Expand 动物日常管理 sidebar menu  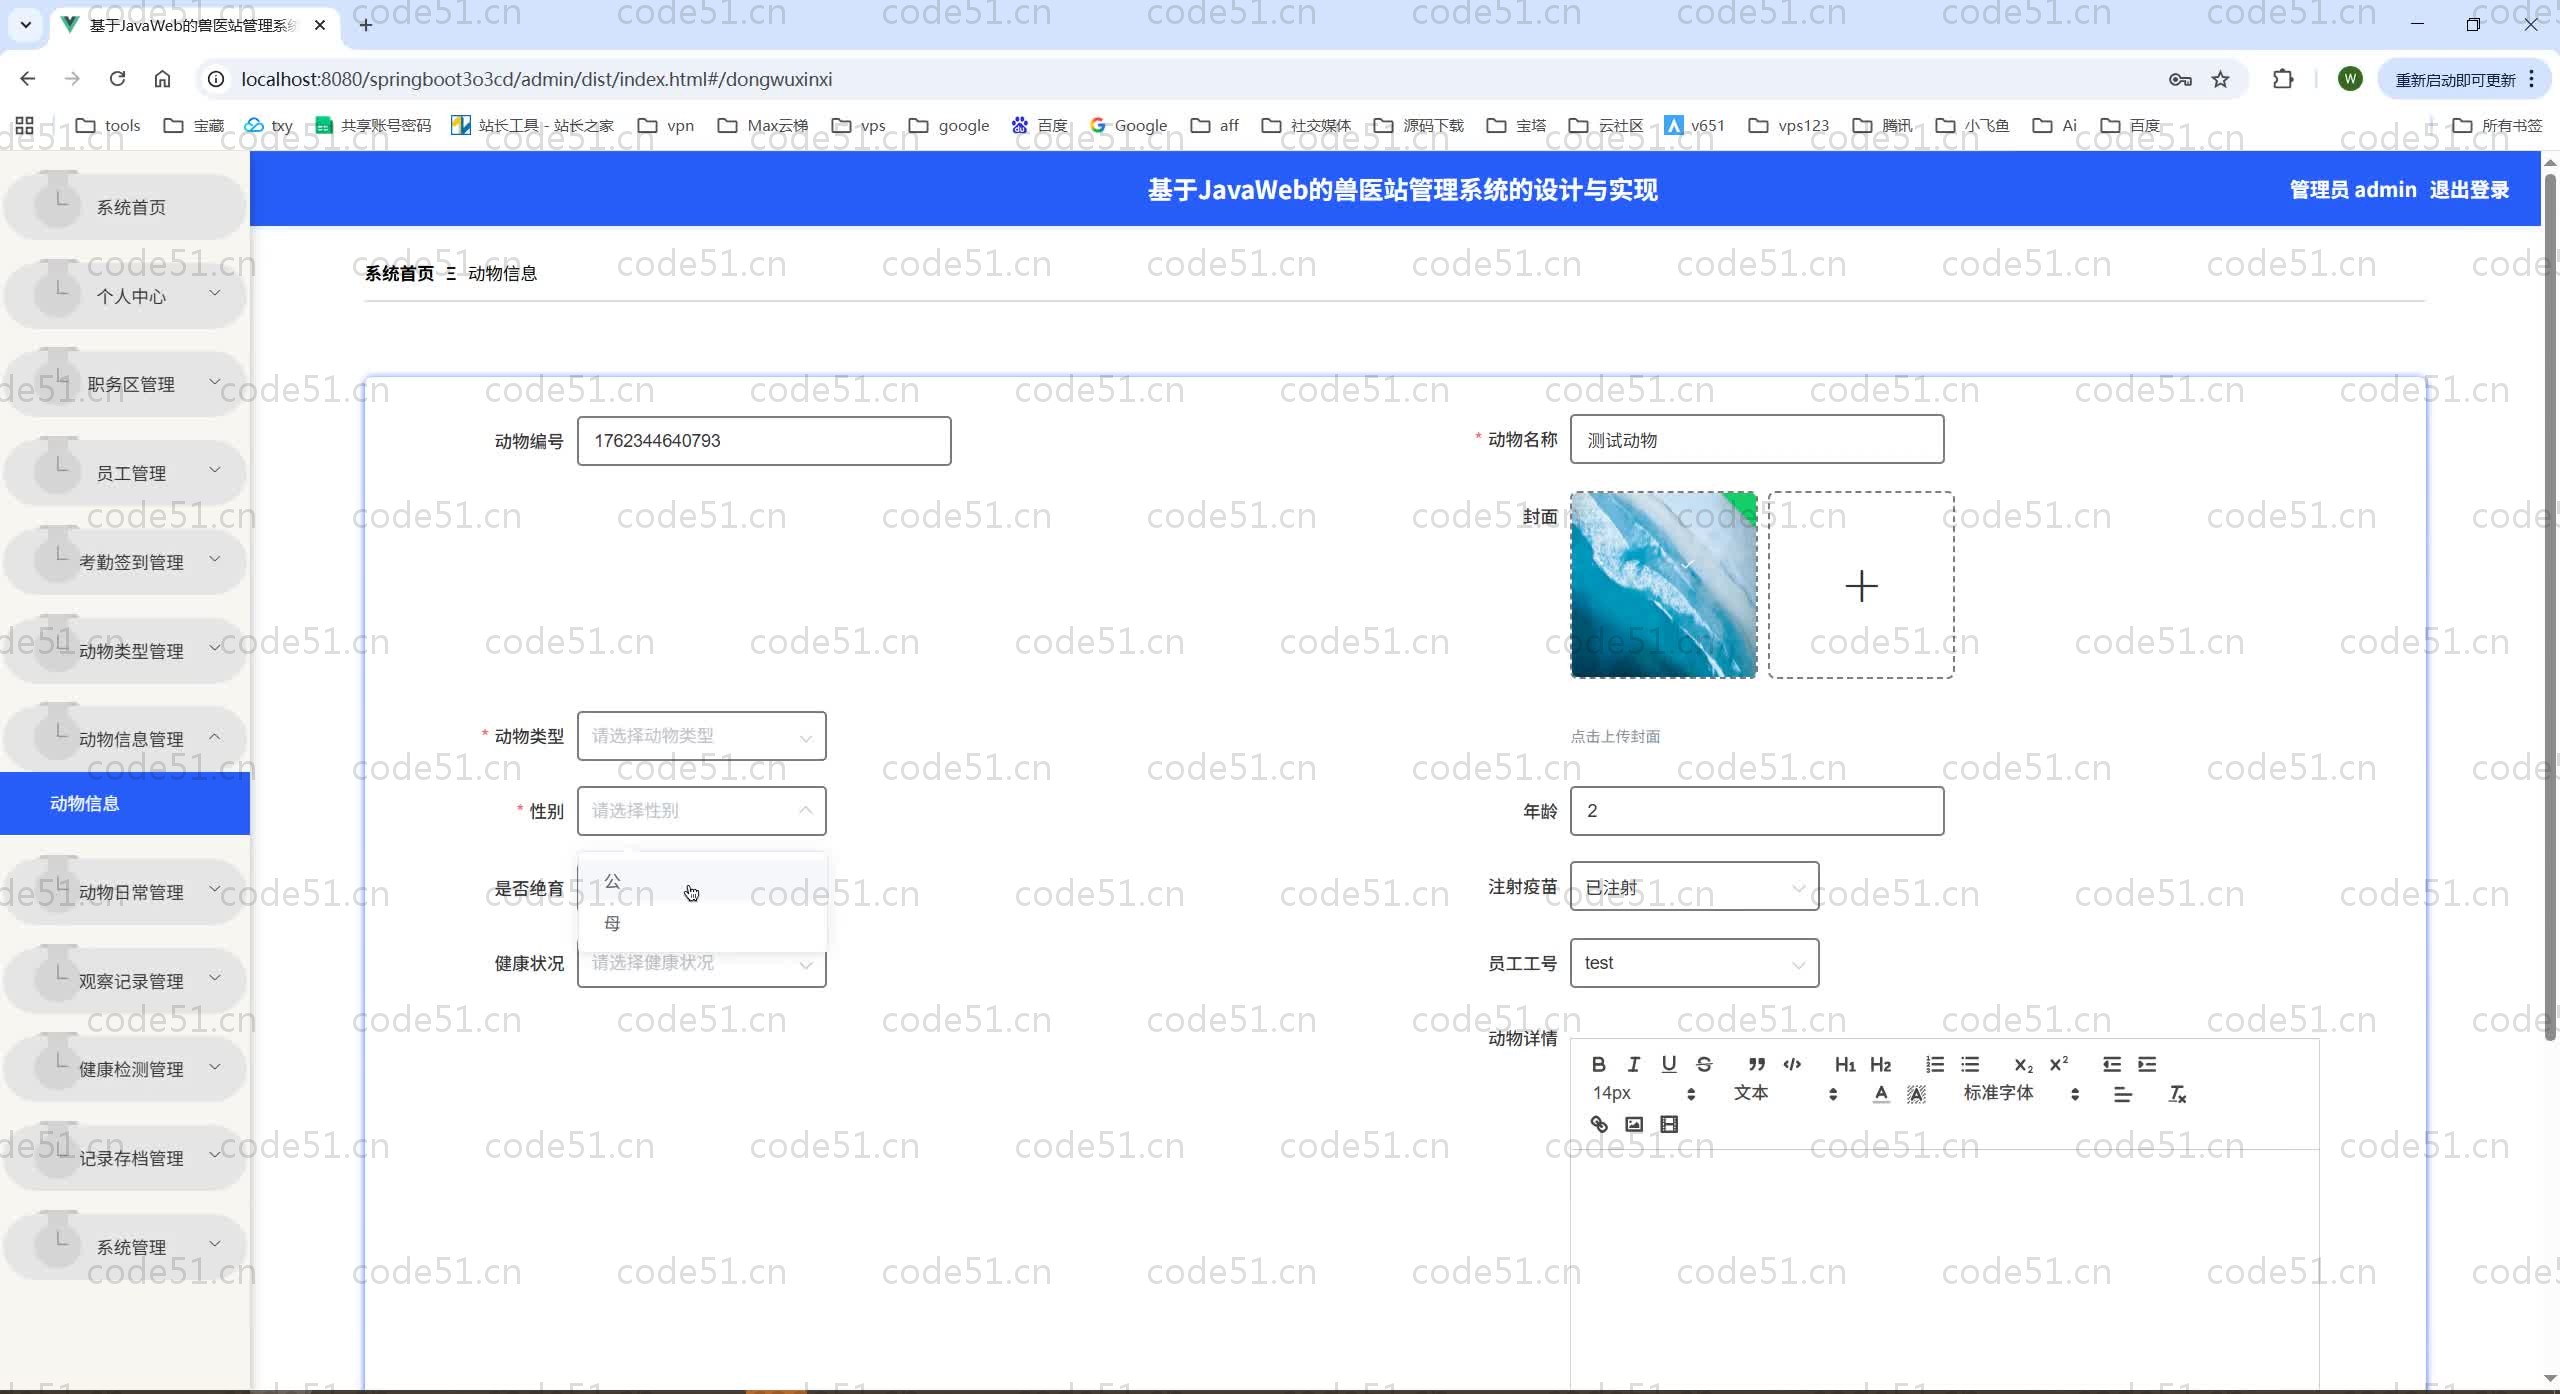pos(131,892)
